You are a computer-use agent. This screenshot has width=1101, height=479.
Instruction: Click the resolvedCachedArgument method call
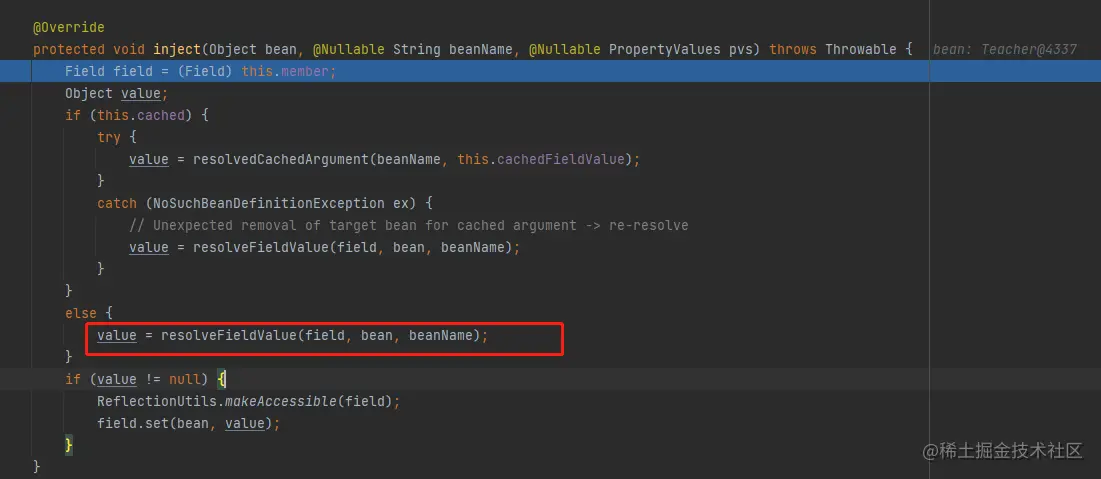coord(281,159)
